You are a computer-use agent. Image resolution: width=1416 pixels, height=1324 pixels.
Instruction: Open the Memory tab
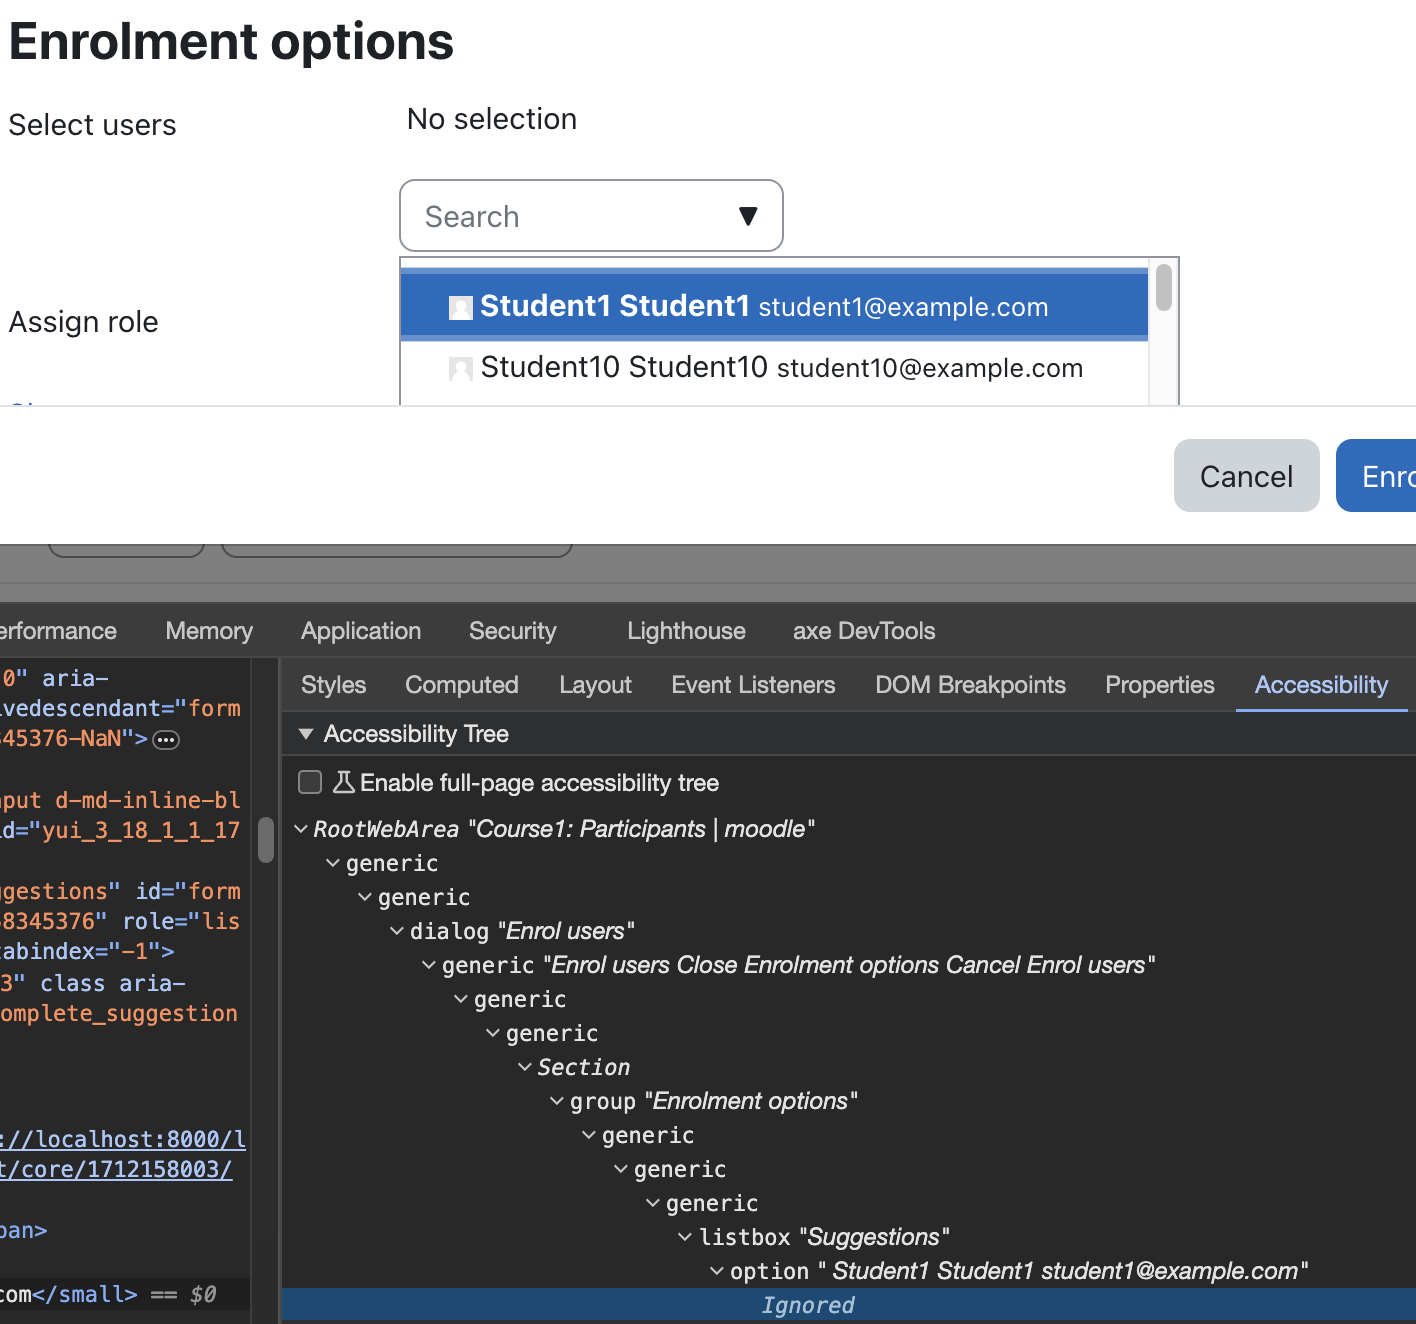(x=209, y=631)
